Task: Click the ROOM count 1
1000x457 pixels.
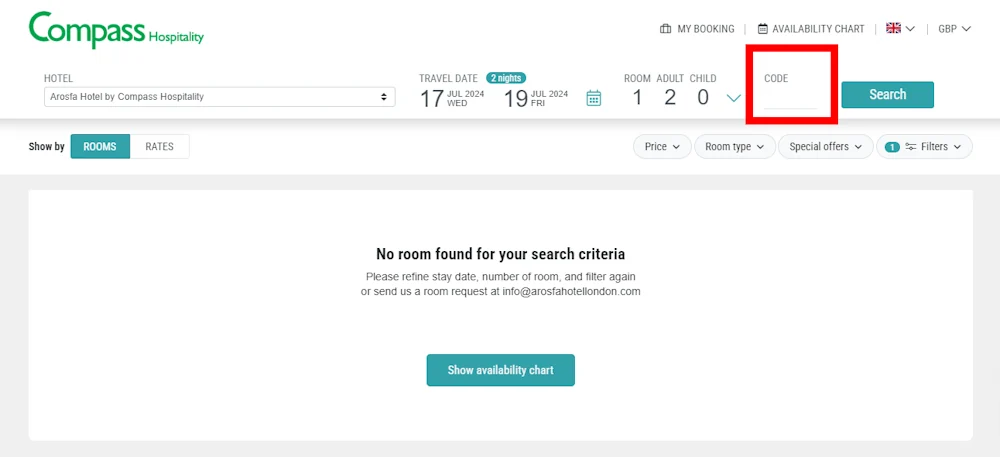Action: (637, 98)
